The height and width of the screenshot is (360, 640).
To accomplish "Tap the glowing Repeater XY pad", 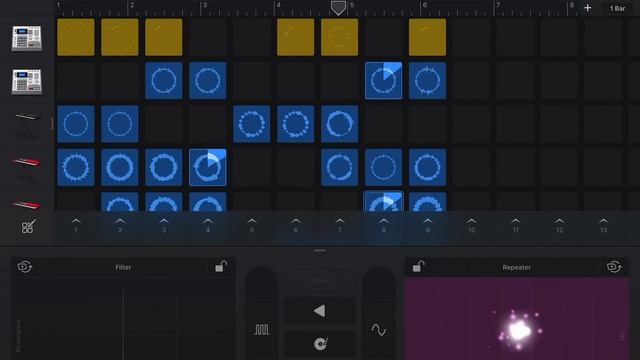I will (x=517, y=319).
